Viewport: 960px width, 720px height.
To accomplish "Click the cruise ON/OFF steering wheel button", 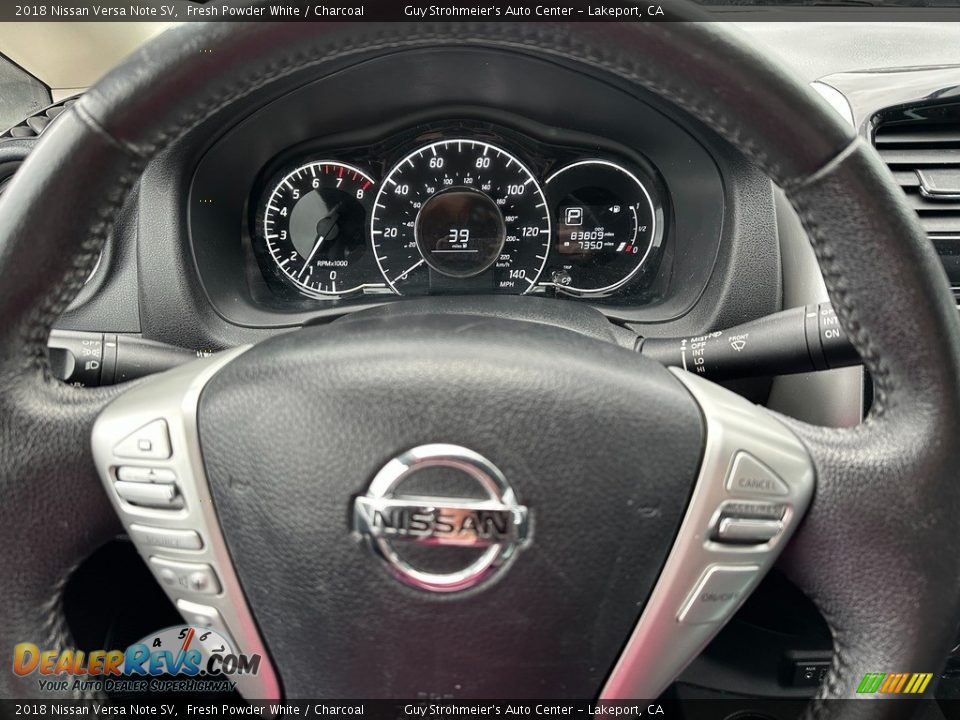I will point(717,593).
